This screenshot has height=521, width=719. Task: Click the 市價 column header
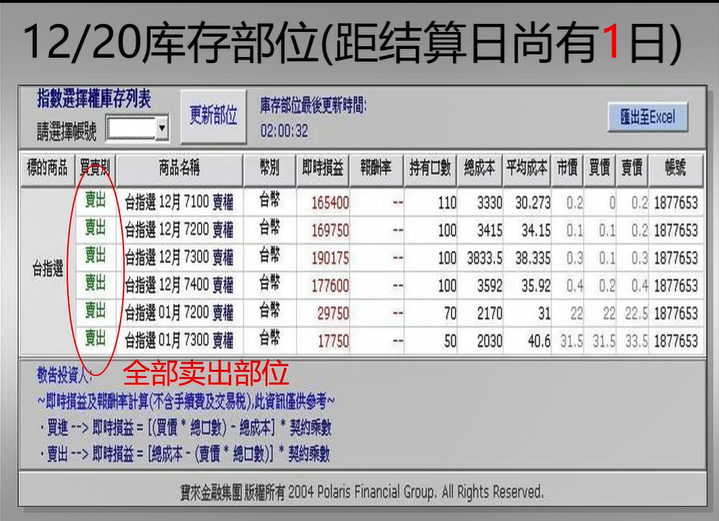[567, 169]
